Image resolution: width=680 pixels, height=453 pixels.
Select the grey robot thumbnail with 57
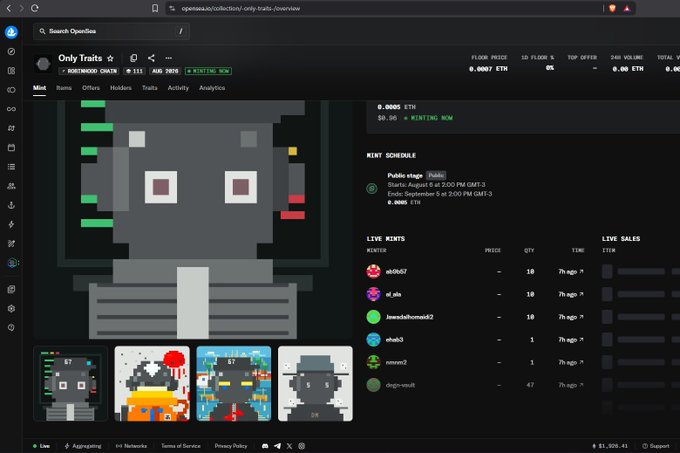[70, 383]
